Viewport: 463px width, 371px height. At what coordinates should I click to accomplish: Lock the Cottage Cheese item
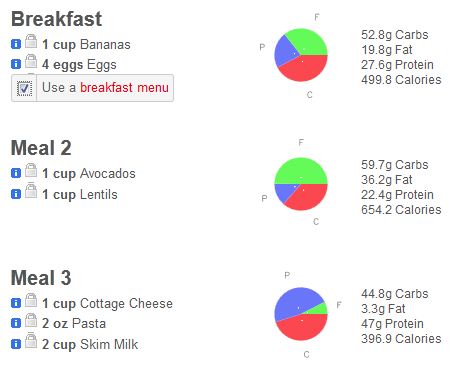31,300
